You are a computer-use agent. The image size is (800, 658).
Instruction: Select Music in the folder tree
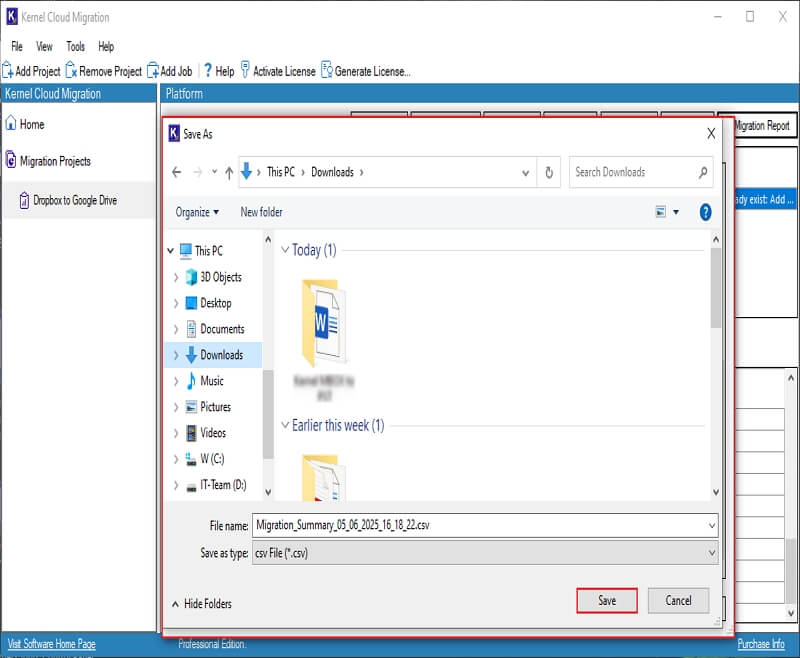(x=212, y=381)
